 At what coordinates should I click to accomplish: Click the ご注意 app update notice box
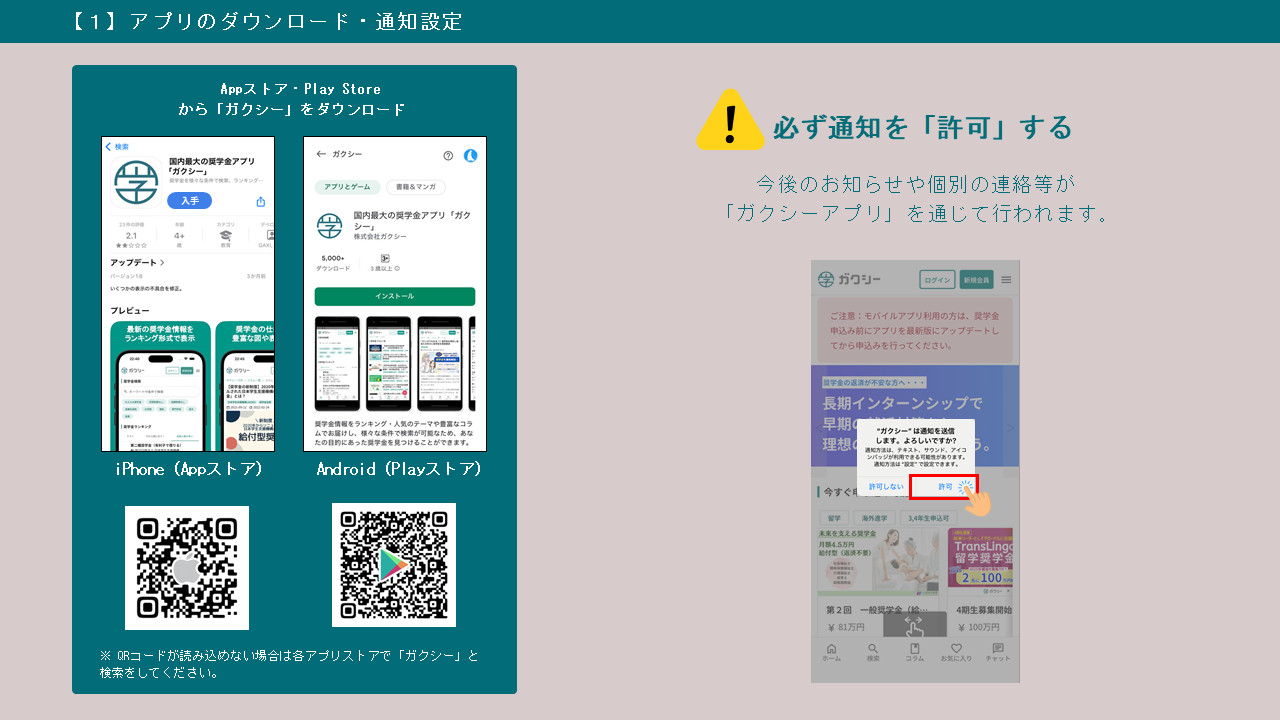point(915,330)
